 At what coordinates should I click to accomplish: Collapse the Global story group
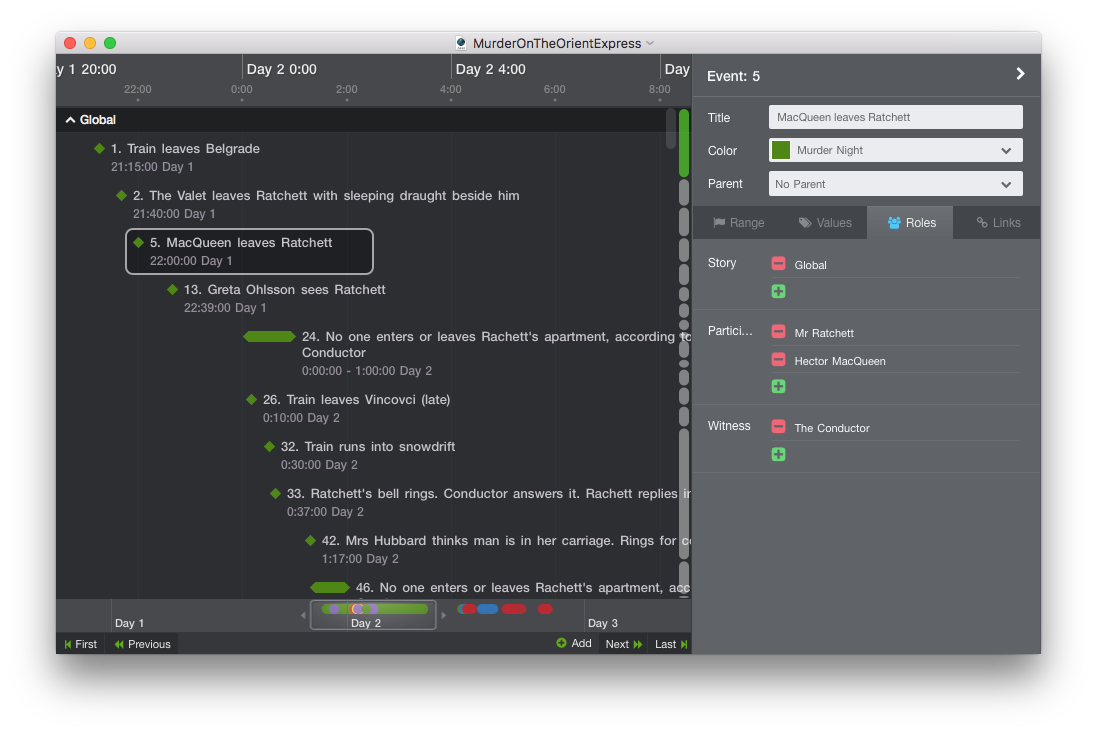(x=70, y=120)
